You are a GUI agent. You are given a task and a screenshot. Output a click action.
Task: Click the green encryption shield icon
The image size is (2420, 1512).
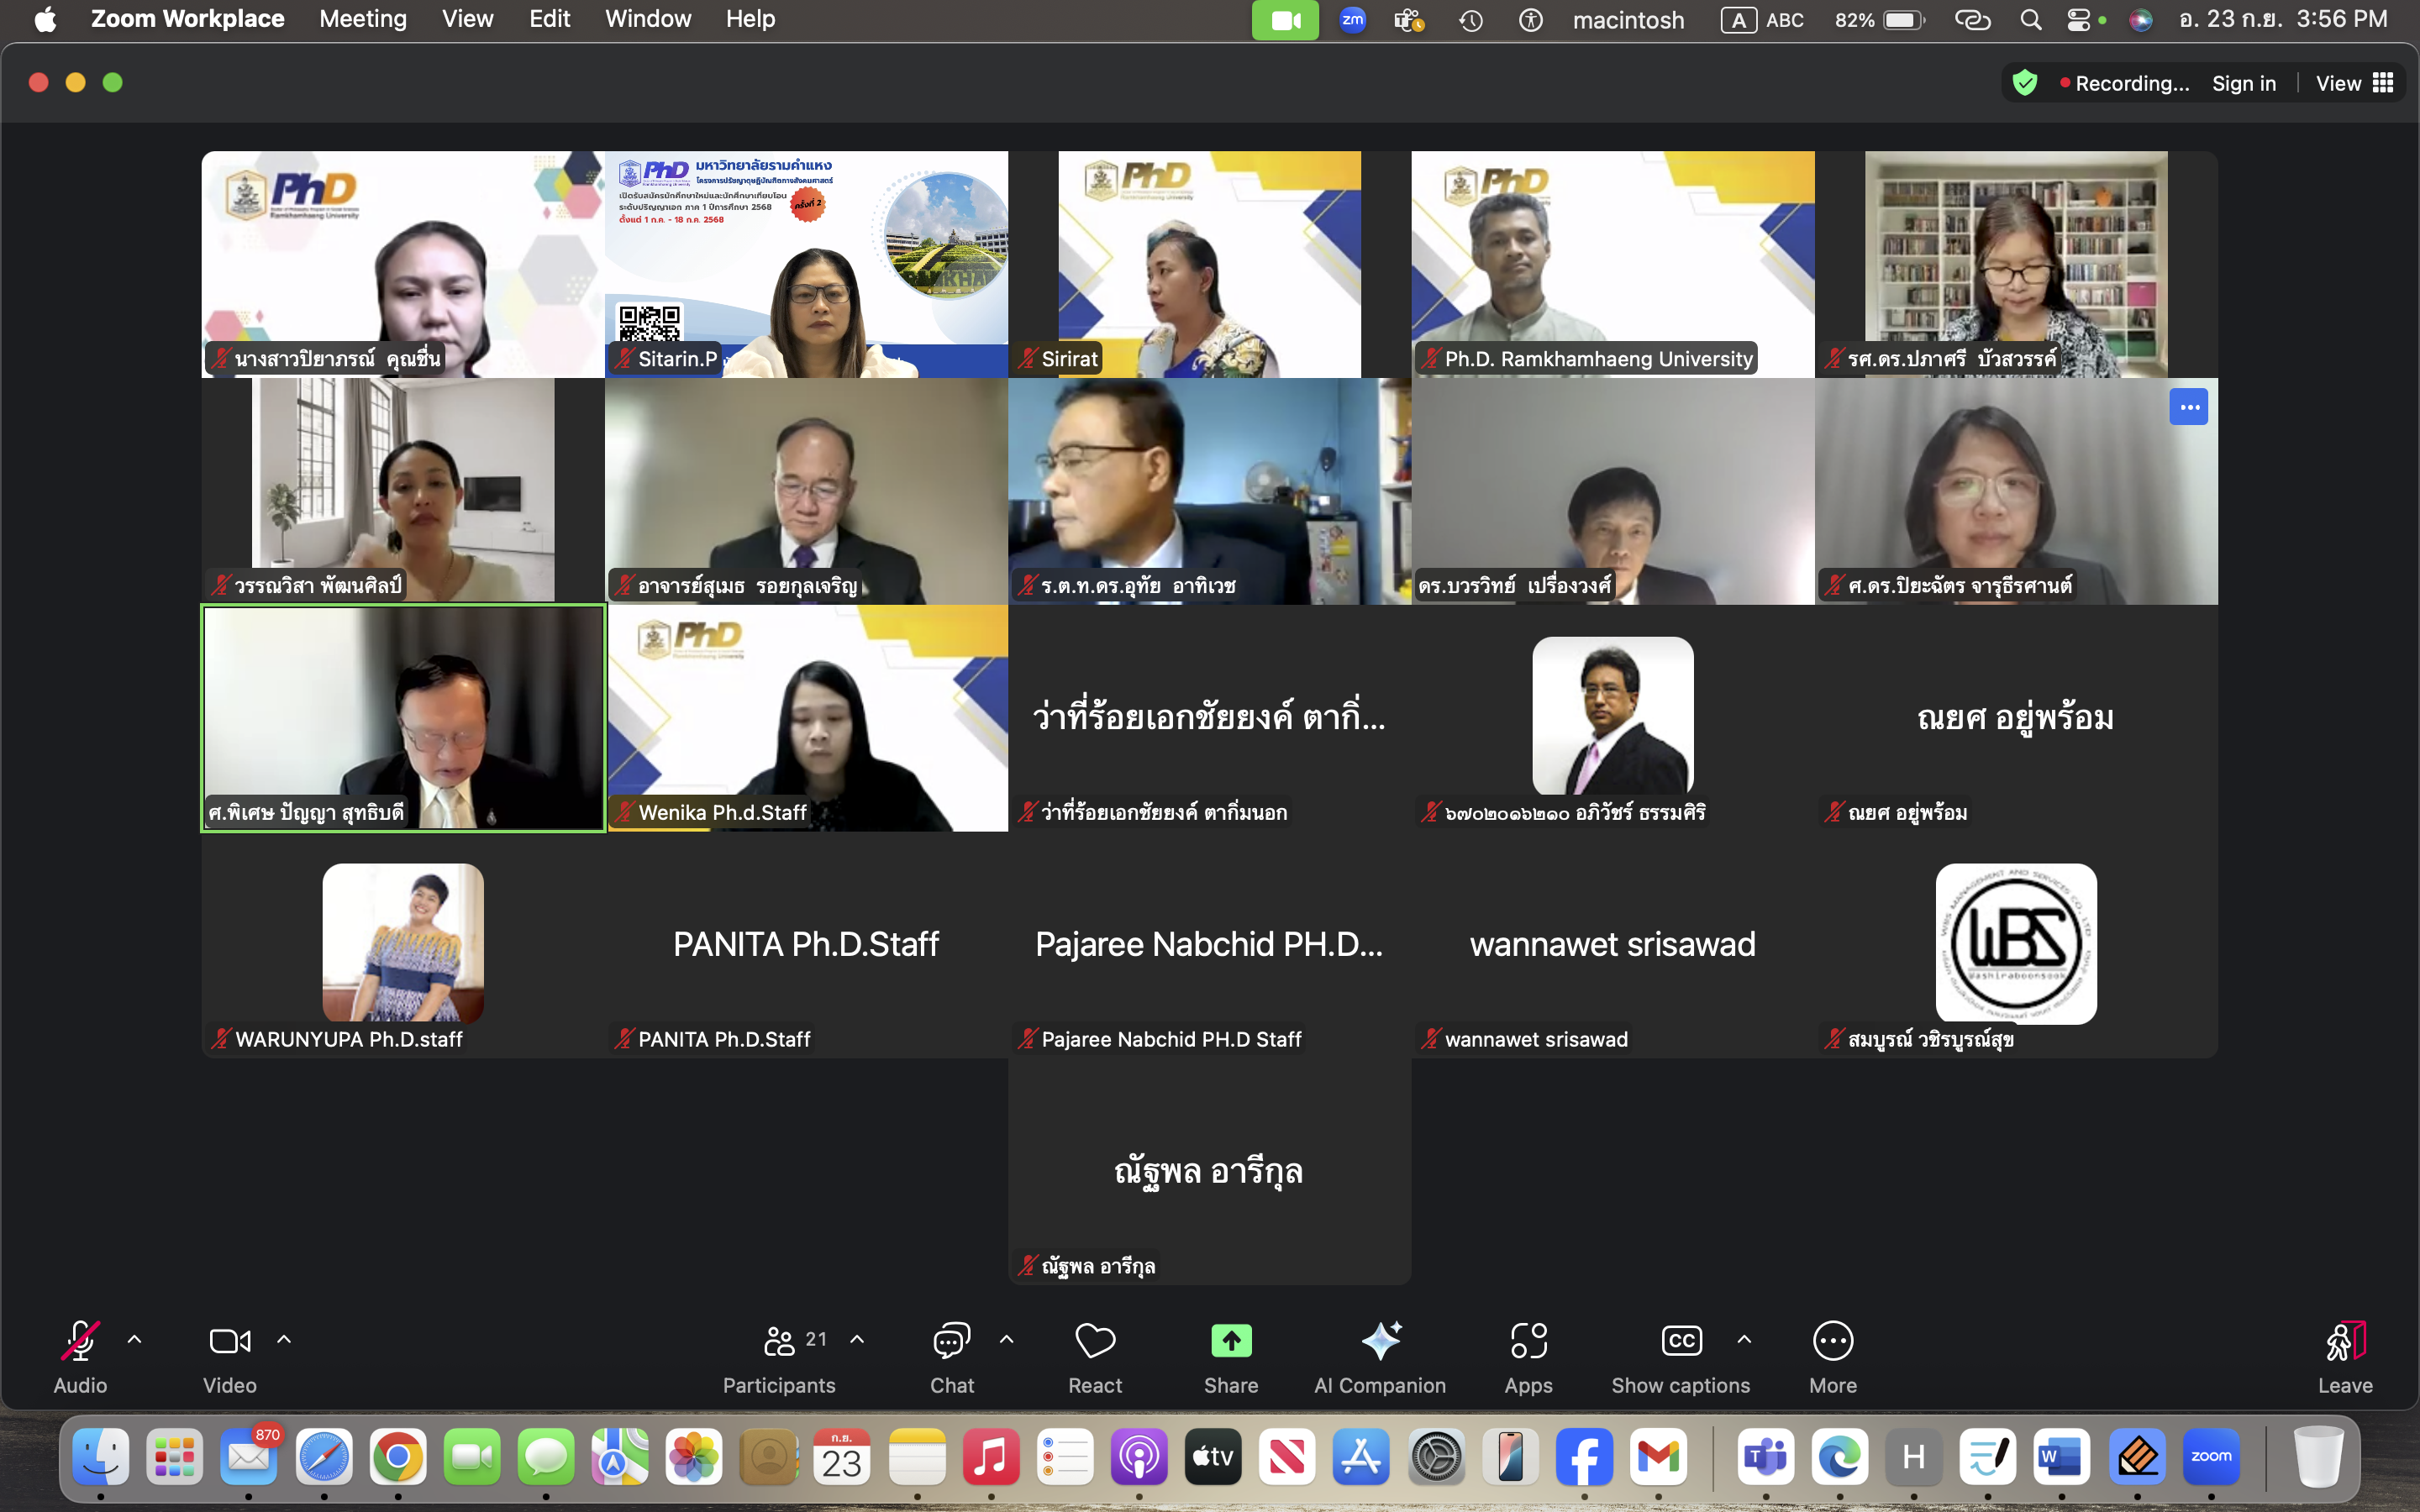point(2025,83)
